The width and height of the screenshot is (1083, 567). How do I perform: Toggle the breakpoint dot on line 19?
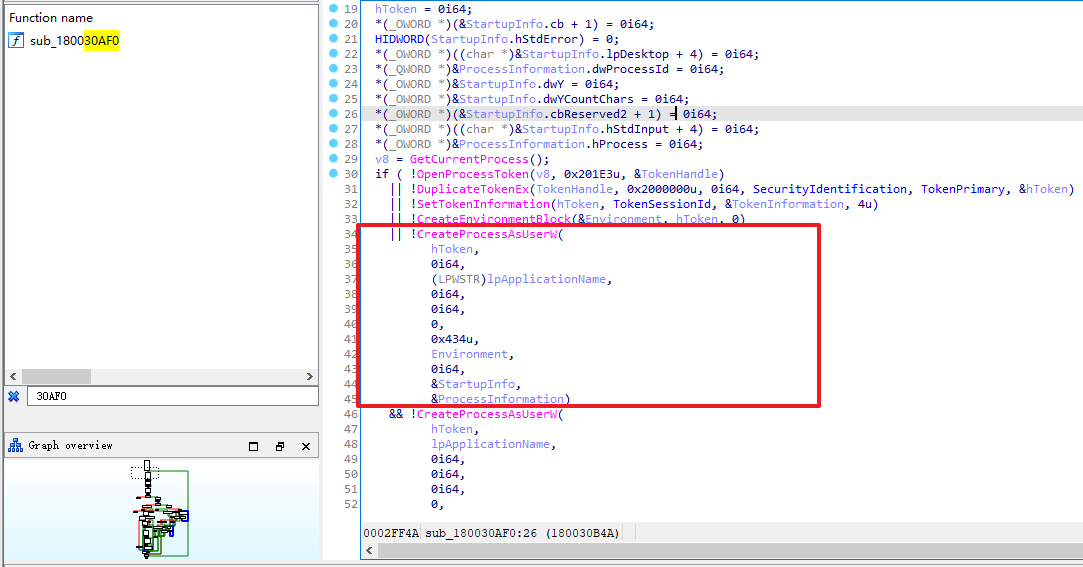click(334, 8)
